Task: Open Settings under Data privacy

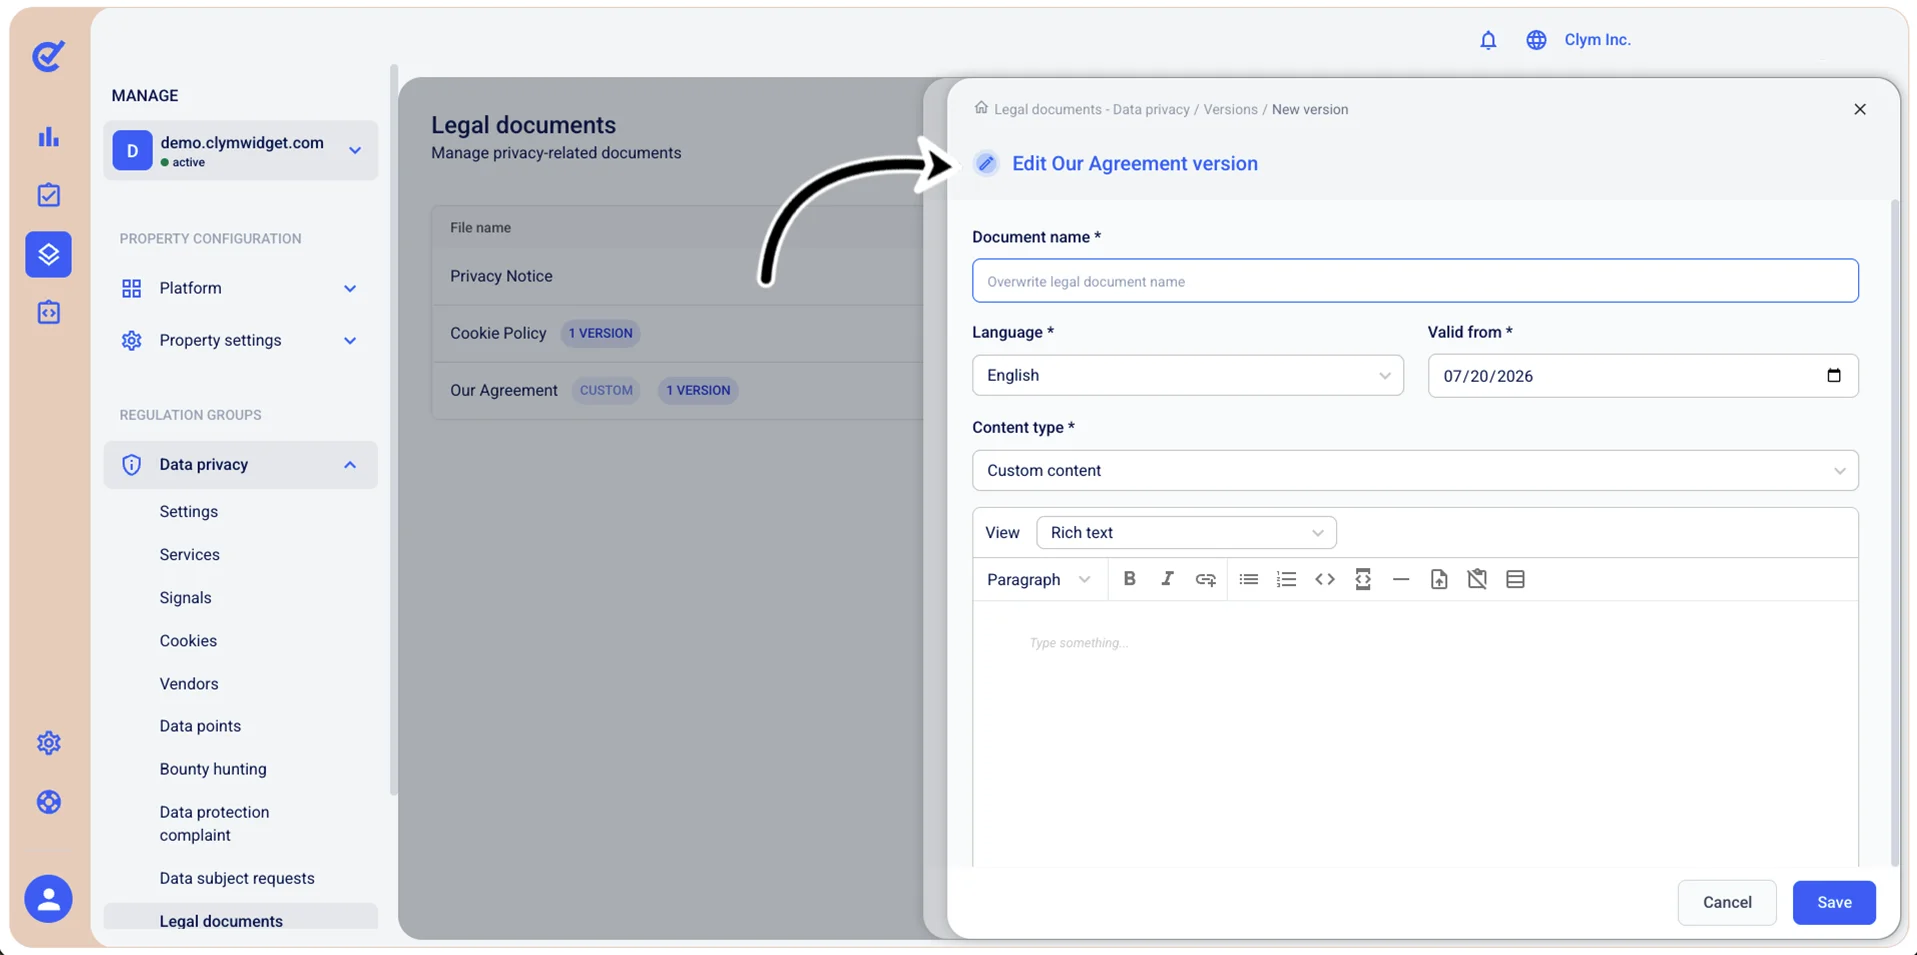Action: pos(188,512)
